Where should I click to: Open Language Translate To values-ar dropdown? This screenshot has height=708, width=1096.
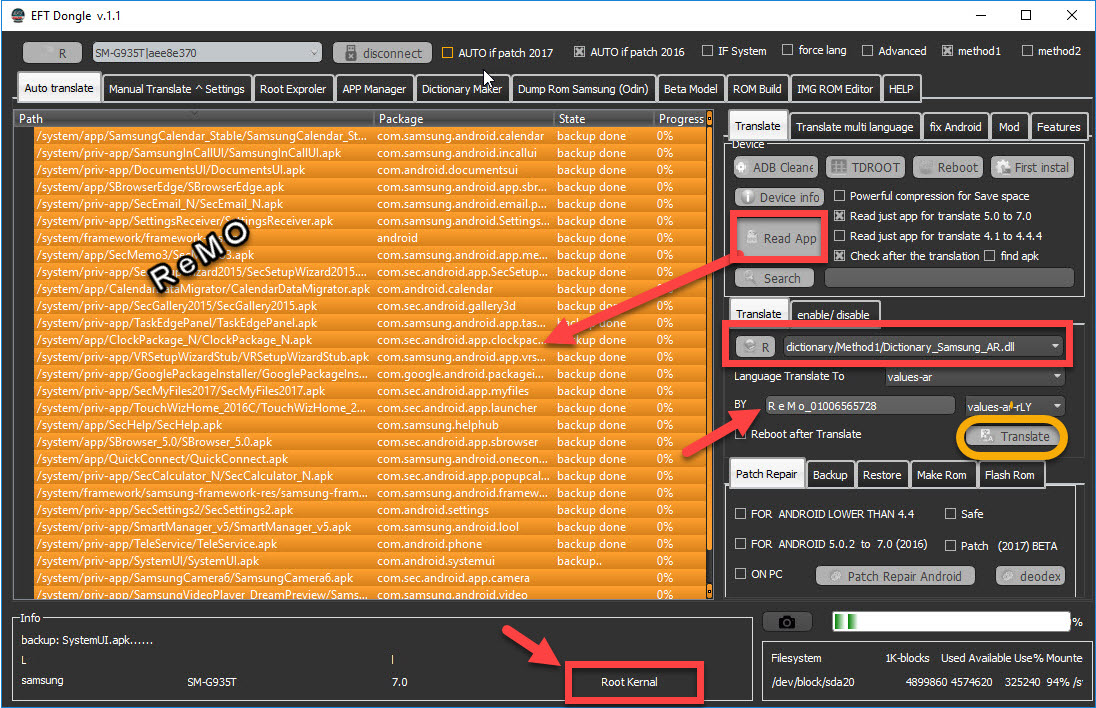pos(974,377)
